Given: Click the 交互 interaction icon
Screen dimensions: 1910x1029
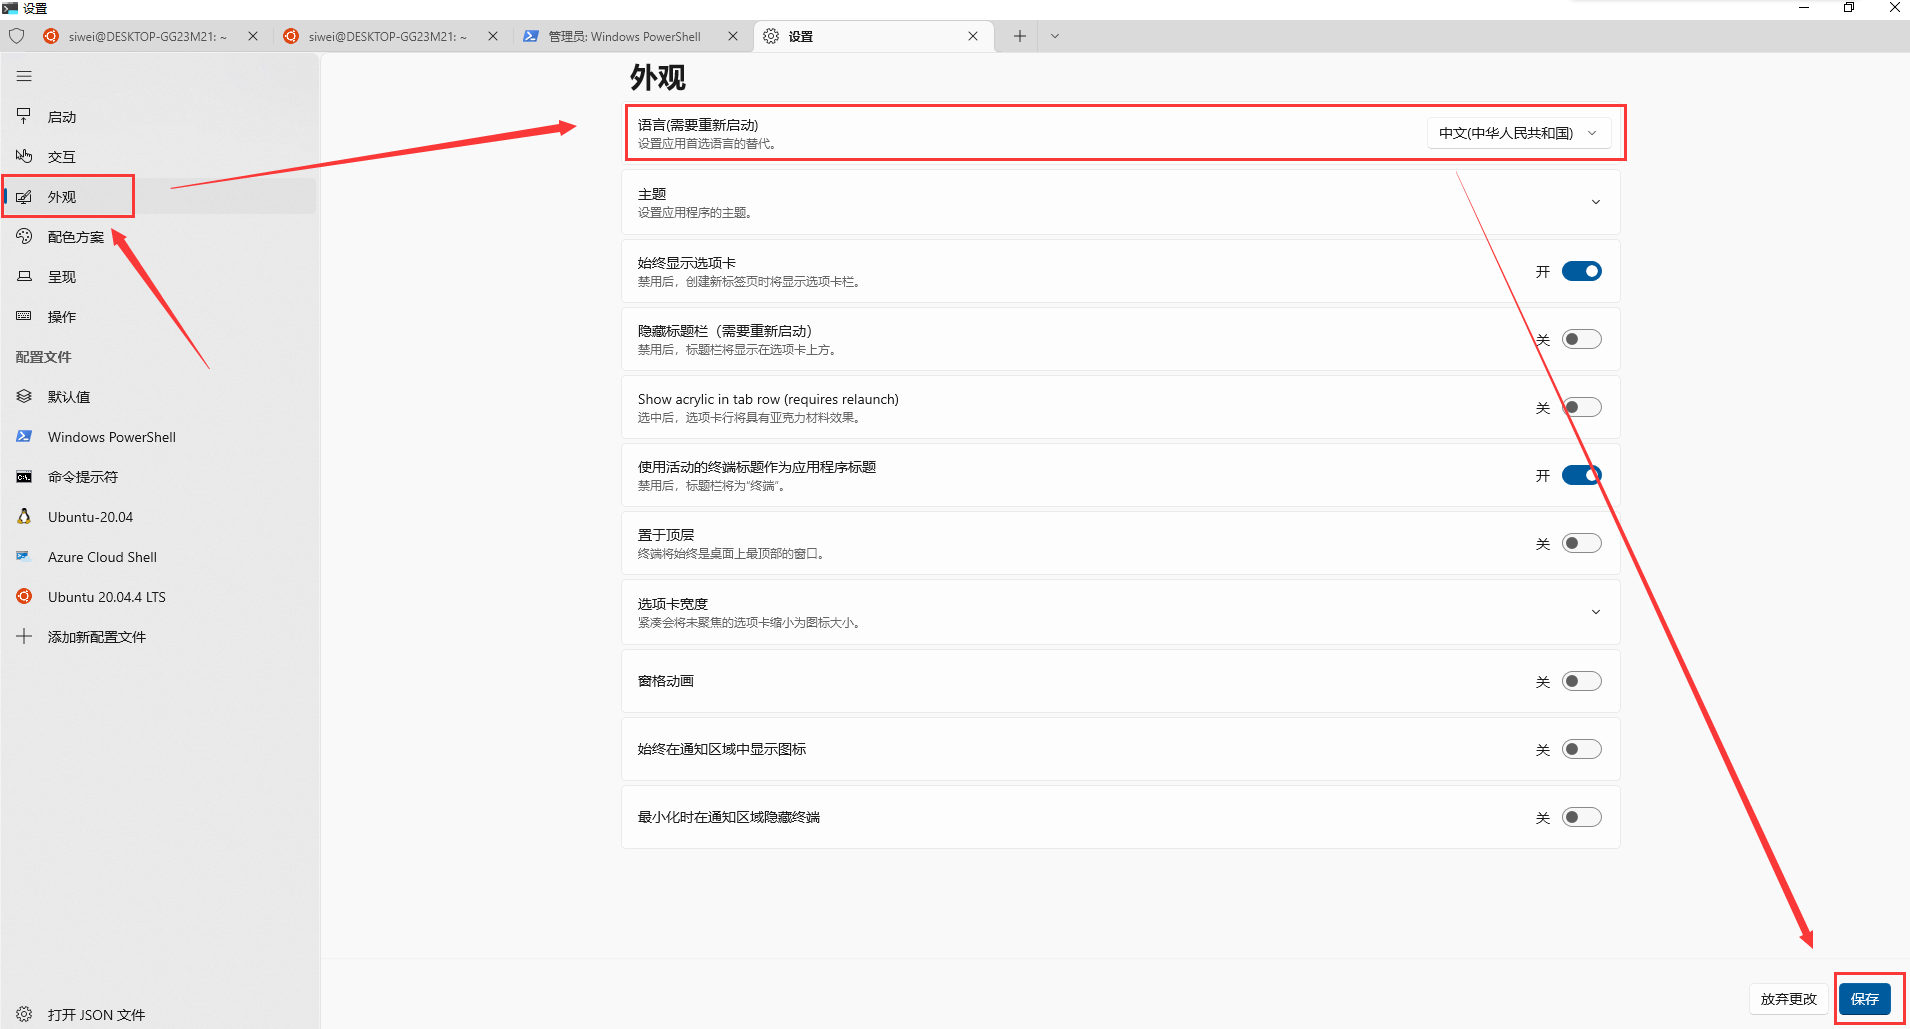Looking at the screenshot, I should [24, 156].
